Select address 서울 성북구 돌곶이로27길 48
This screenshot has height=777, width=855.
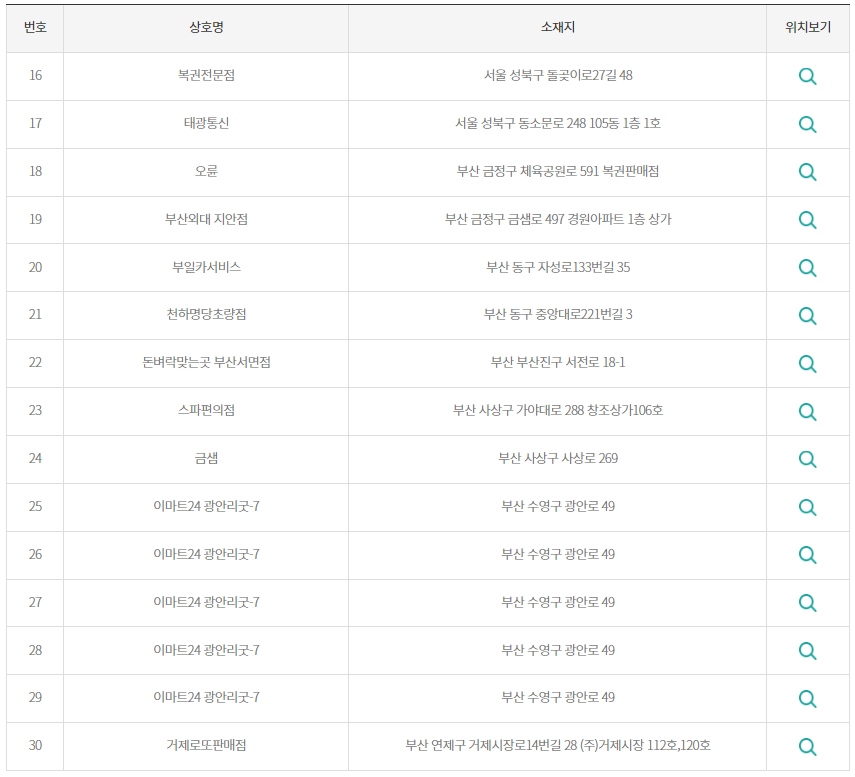(x=558, y=75)
